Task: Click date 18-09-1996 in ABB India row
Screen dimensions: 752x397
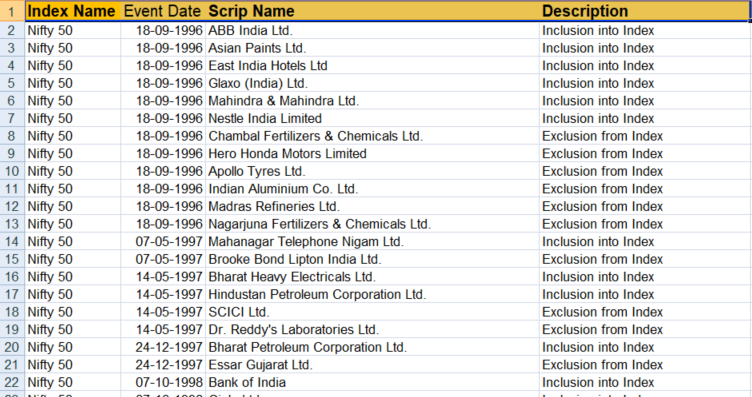Action: pyautogui.click(x=163, y=31)
